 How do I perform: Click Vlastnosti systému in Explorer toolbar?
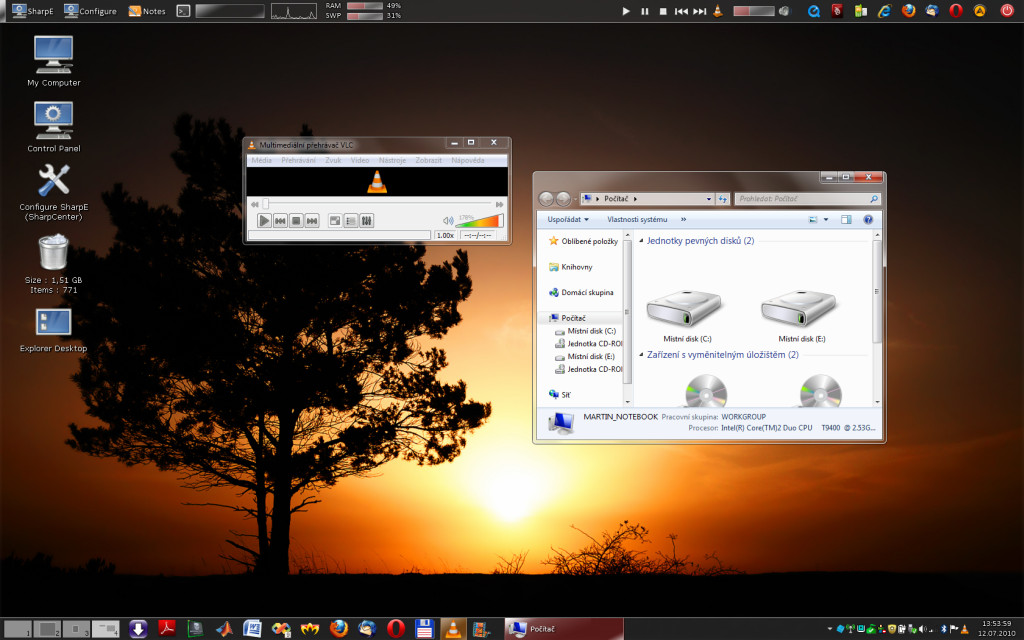pos(637,219)
